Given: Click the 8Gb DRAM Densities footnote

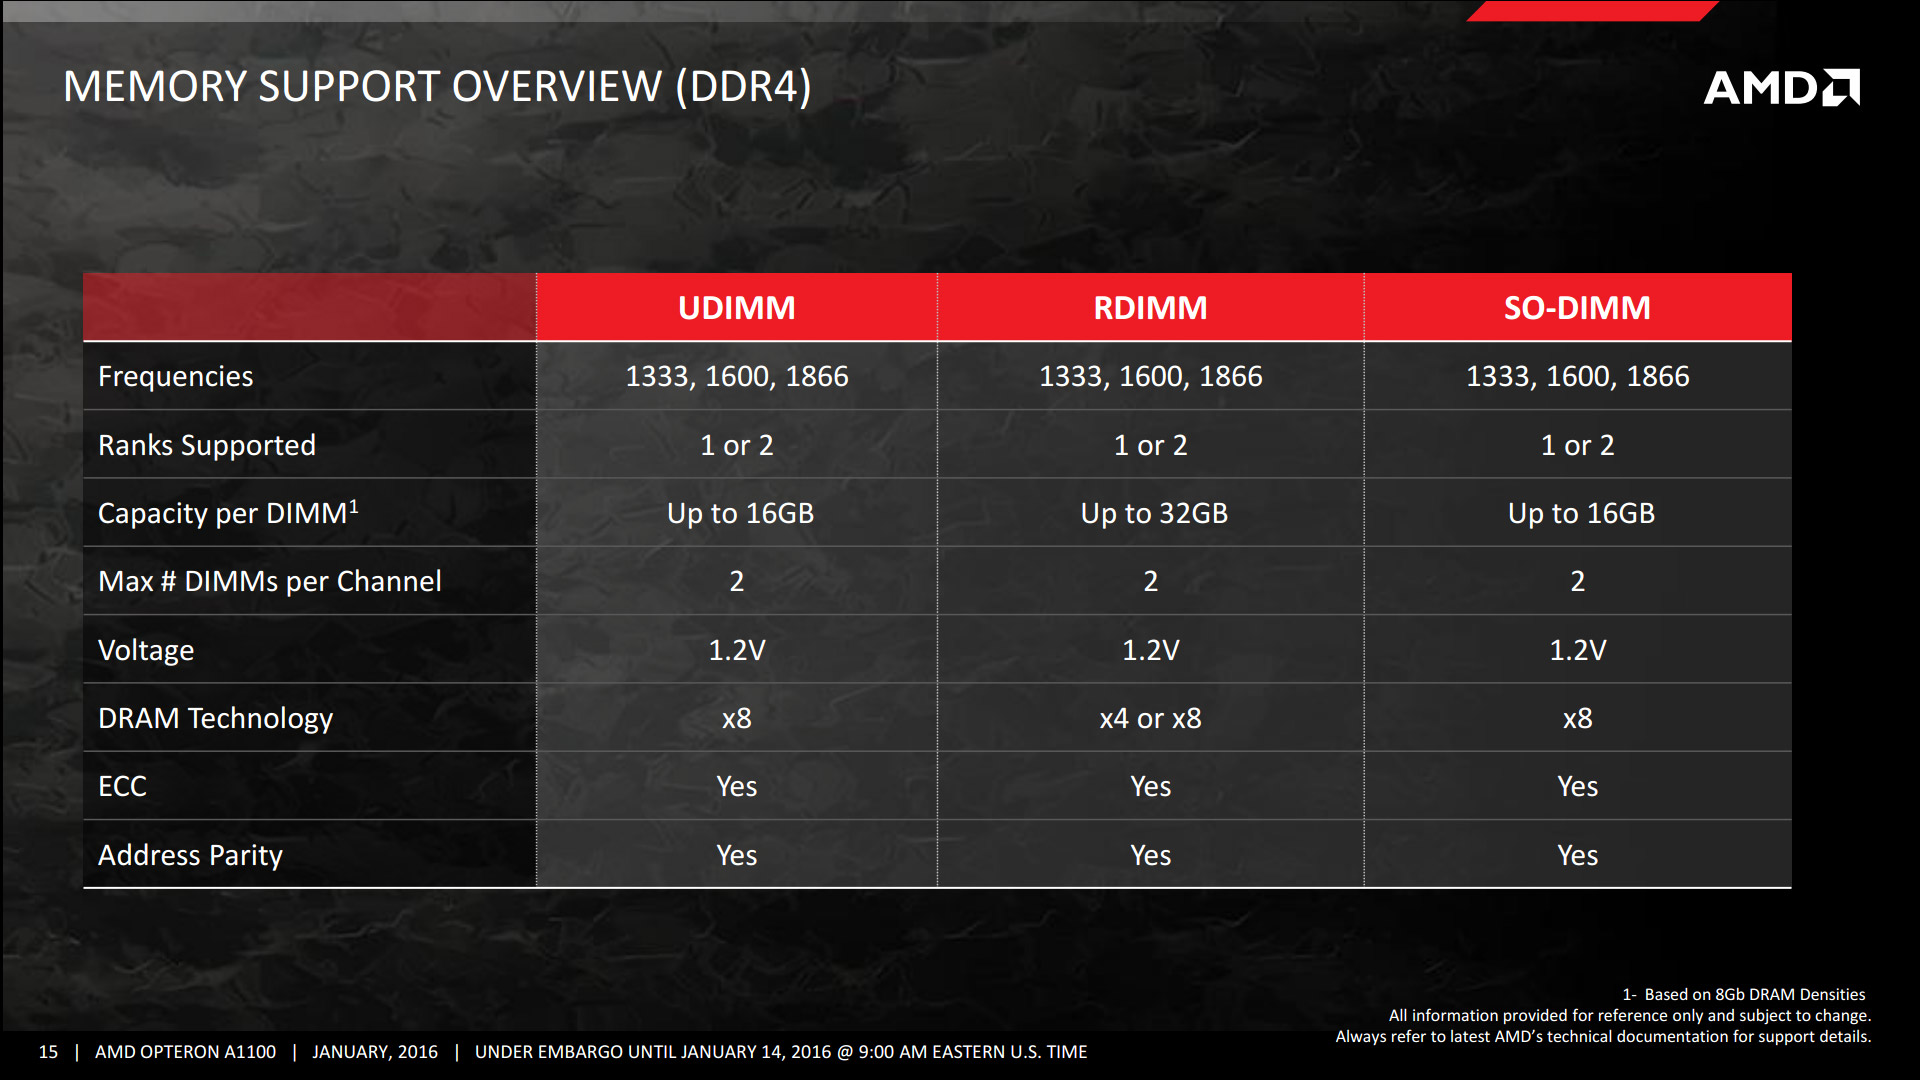Looking at the screenshot, I should (x=1743, y=994).
